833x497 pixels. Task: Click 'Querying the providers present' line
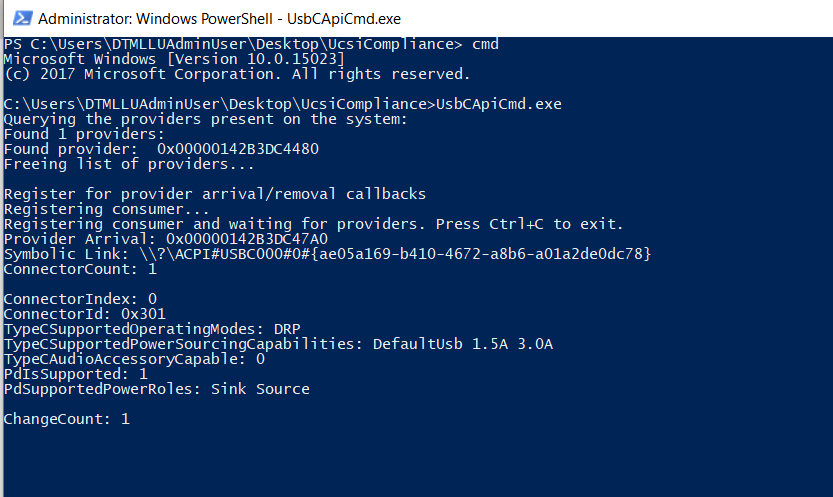(206, 119)
